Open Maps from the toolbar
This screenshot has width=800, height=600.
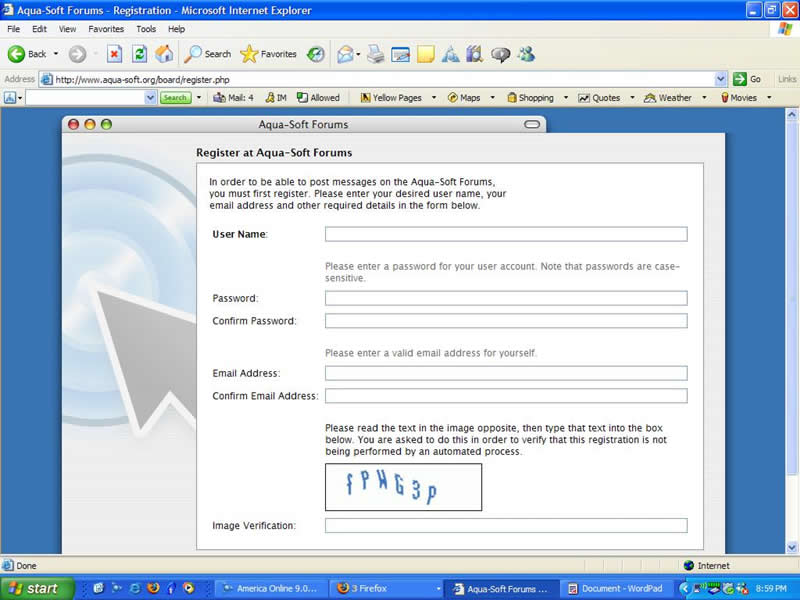[464, 97]
